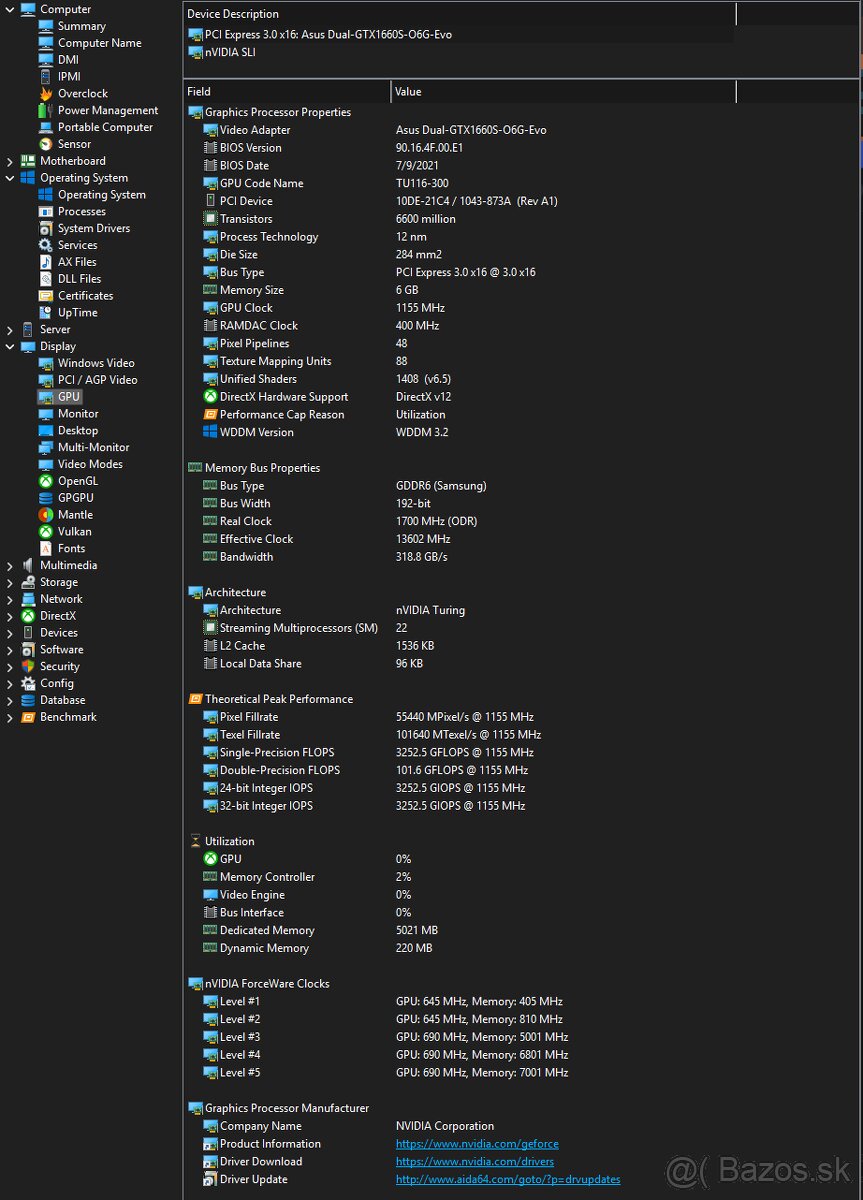Open the DirectX section

[x=58, y=615]
